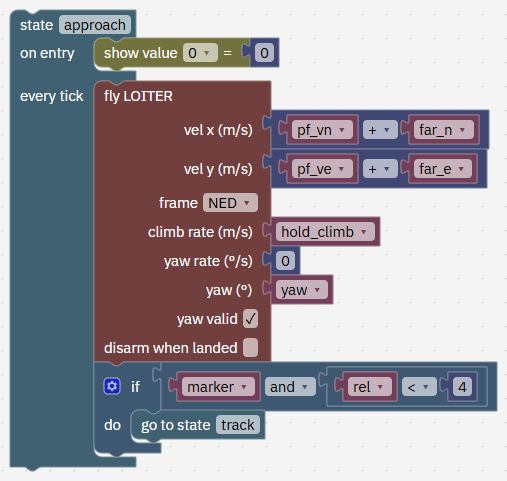The height and width of the screenshot is (481, 507).
Task: Click the 'on entry' label
Action: pos(47,53)
